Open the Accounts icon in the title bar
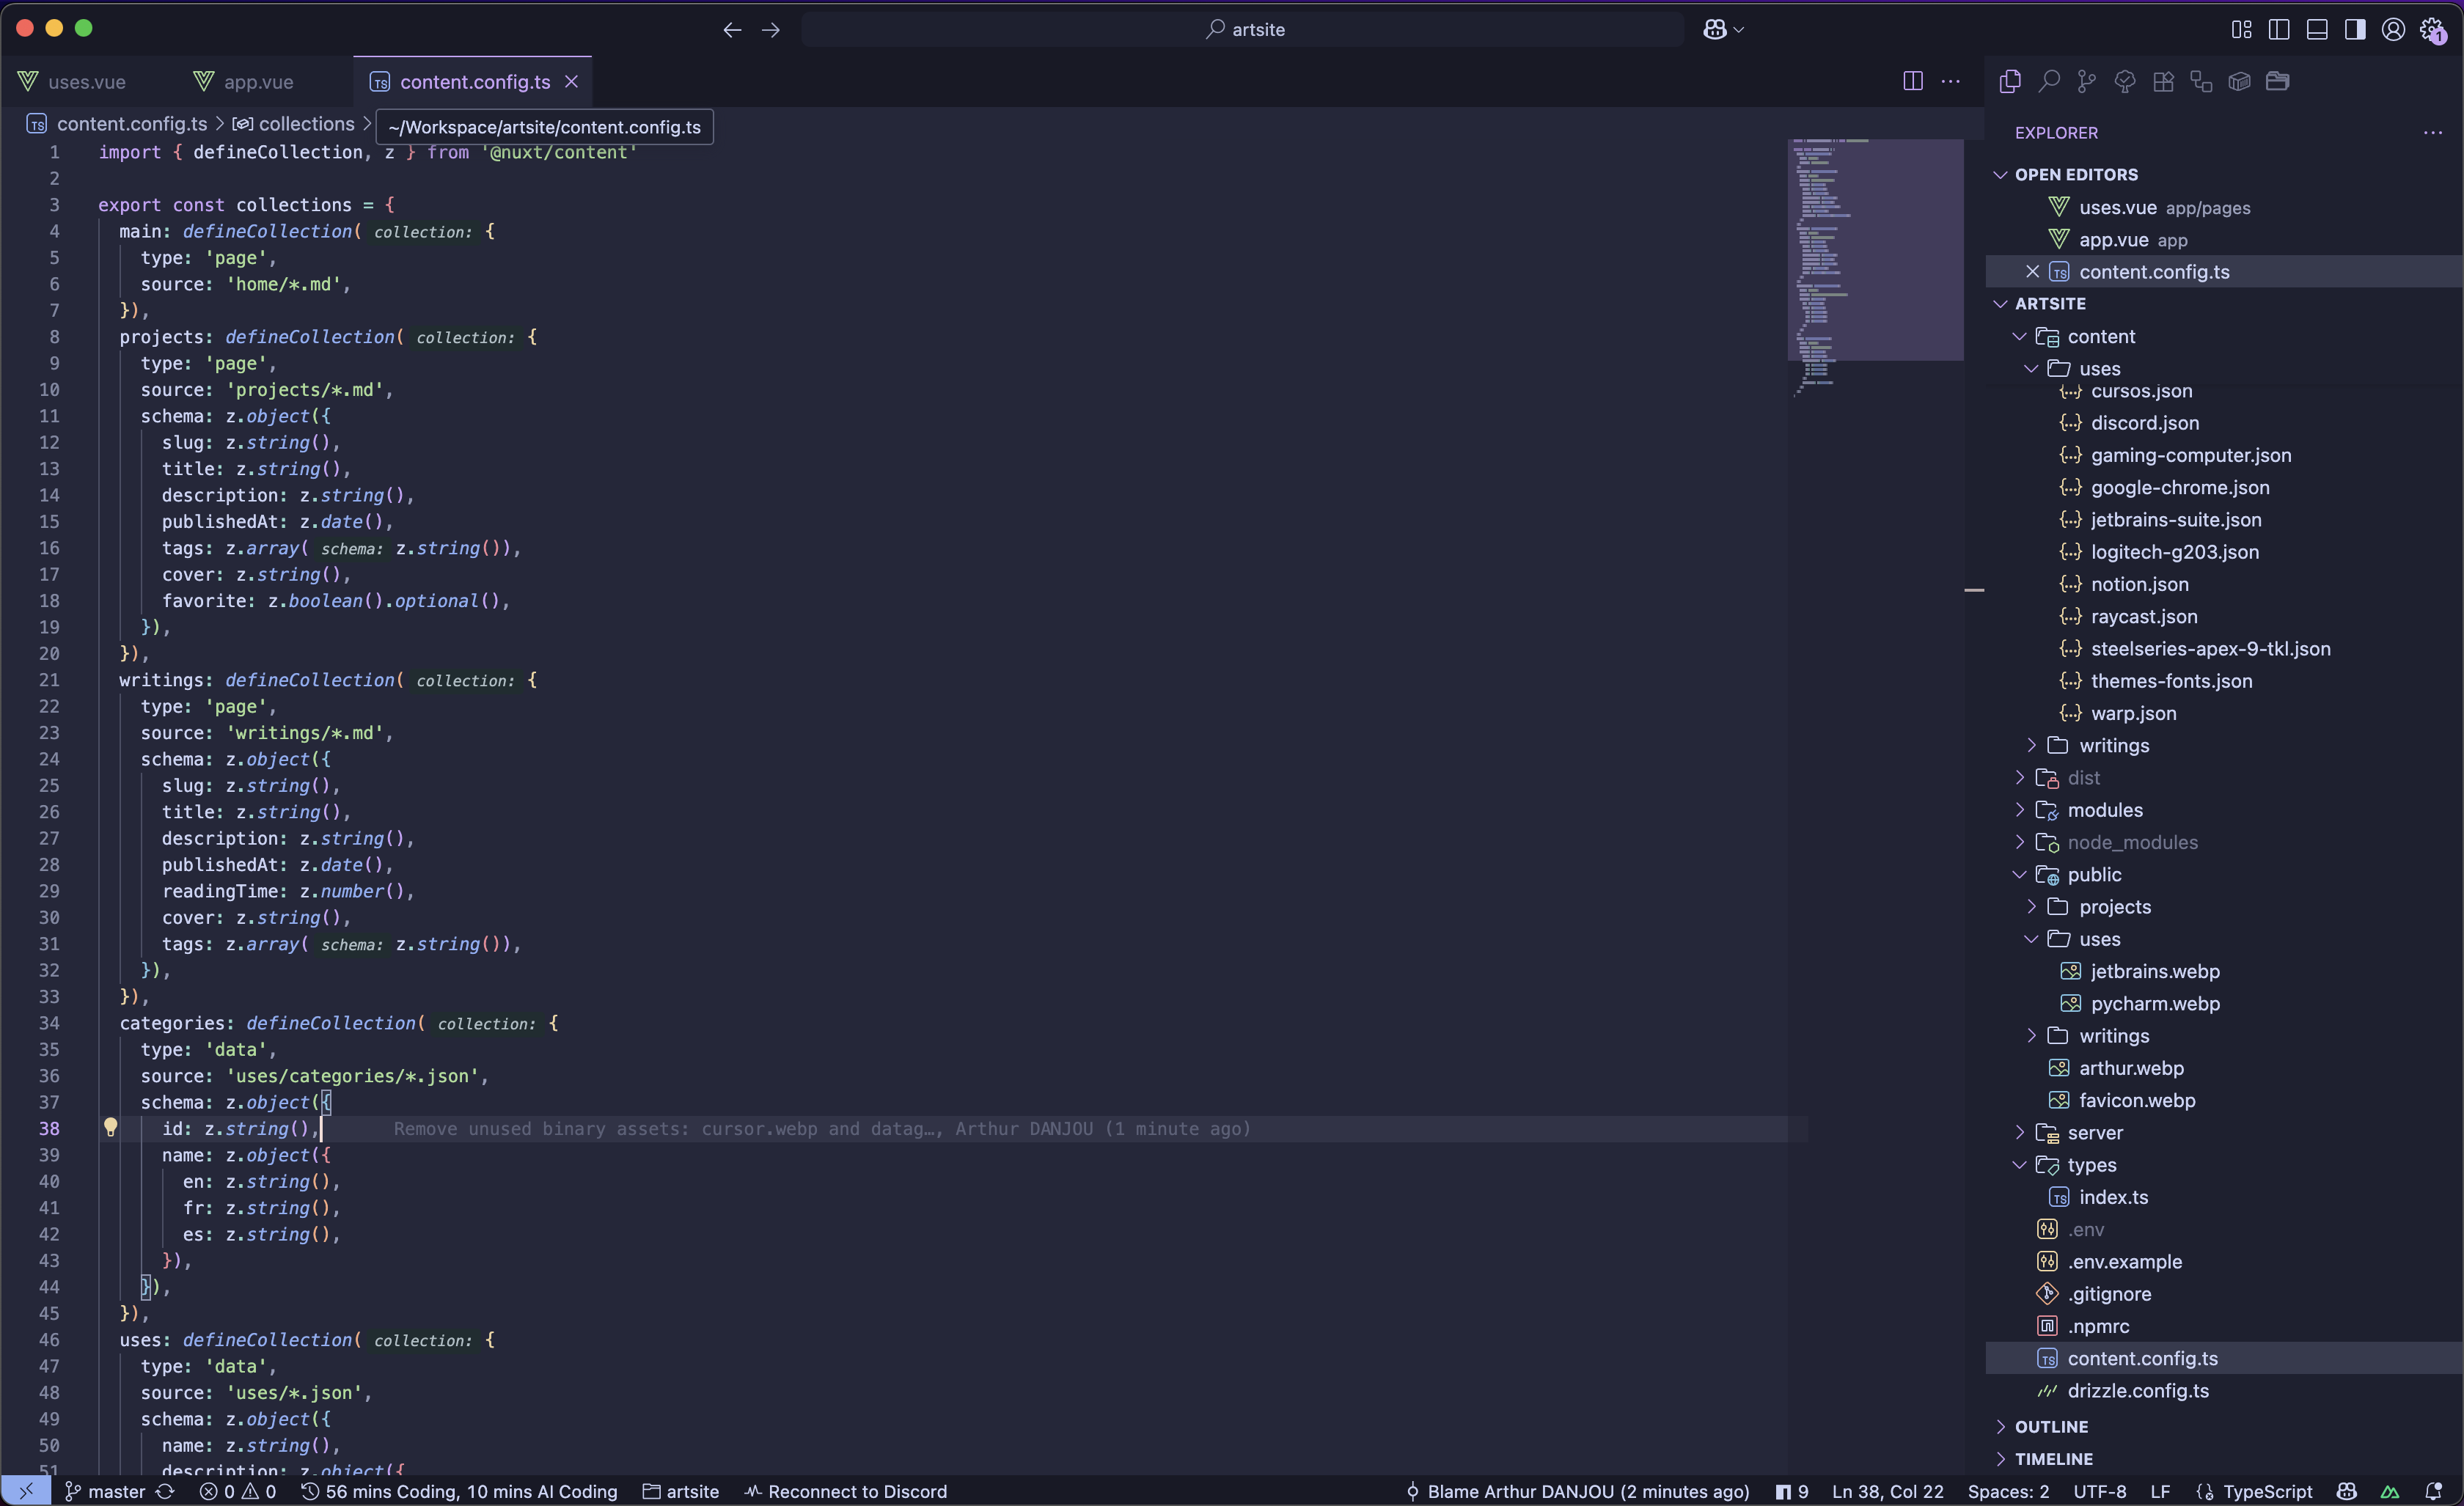Screen dimensions: 2464x1506 coord(2394,29)
